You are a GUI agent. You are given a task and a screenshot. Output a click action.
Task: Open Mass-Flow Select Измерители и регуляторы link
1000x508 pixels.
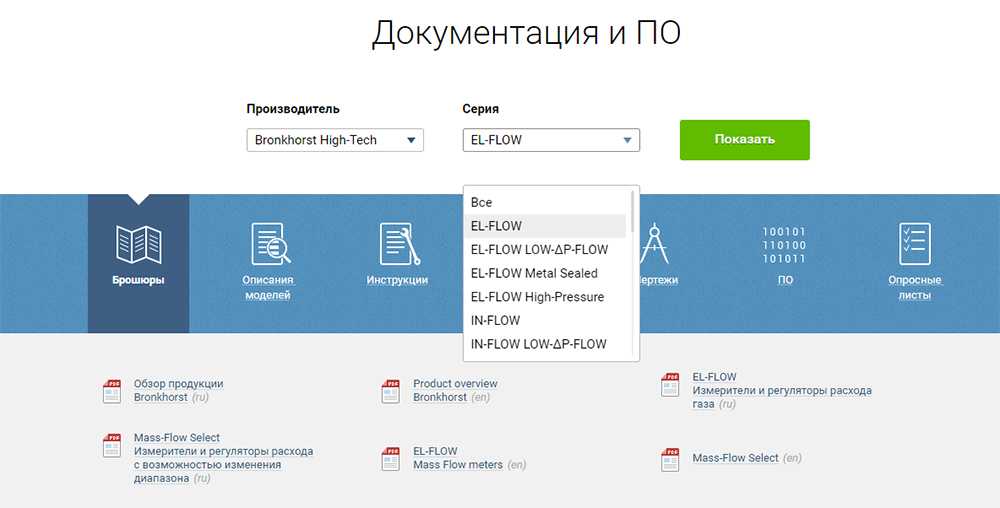pyautogui.click(x=223, y=458)
